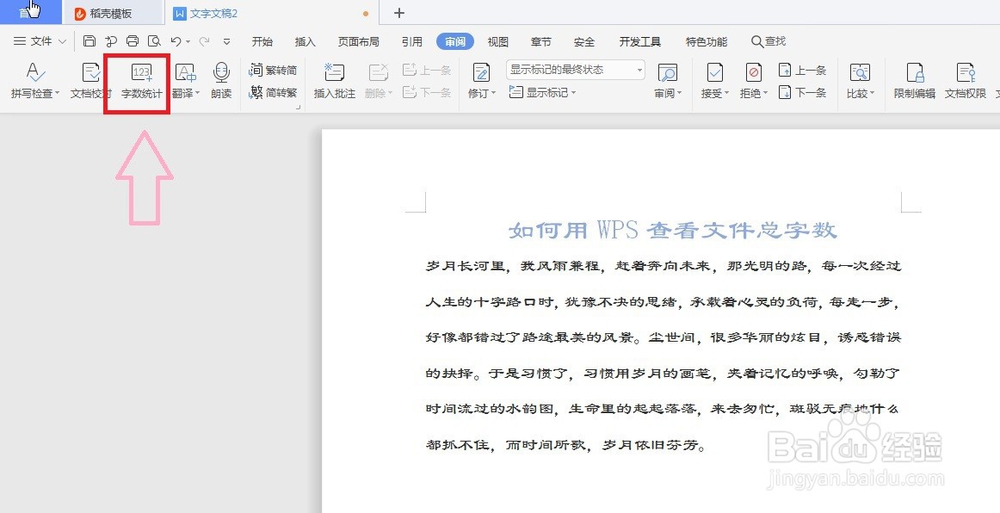Viewport: 1000px width, 513px height.
Task: Click the 稻壳模板 tab icon
Action: pos(80,13)
